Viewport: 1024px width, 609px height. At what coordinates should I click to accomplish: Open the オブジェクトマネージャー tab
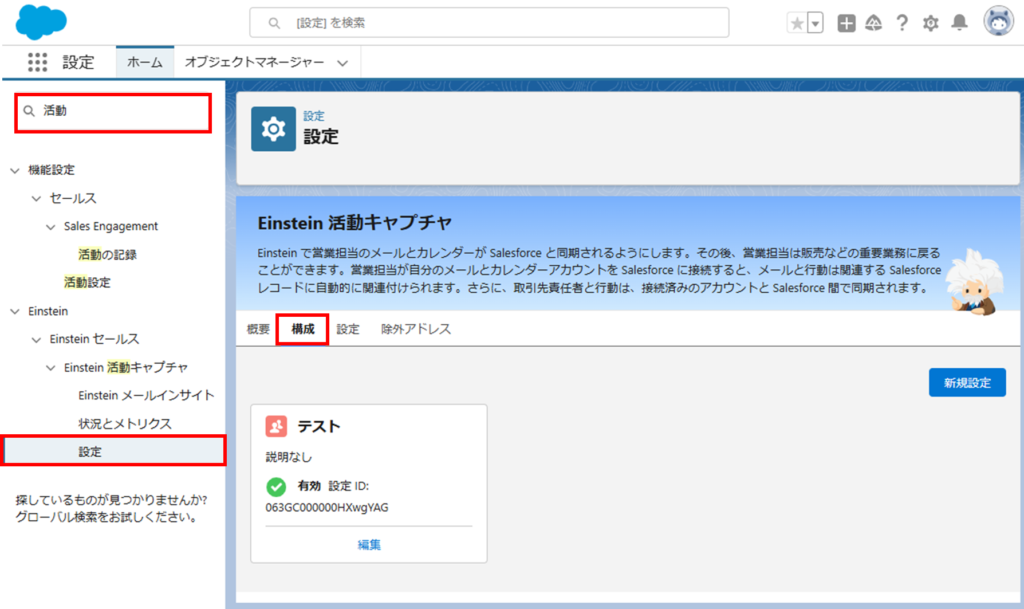click(x=254, y=62)
